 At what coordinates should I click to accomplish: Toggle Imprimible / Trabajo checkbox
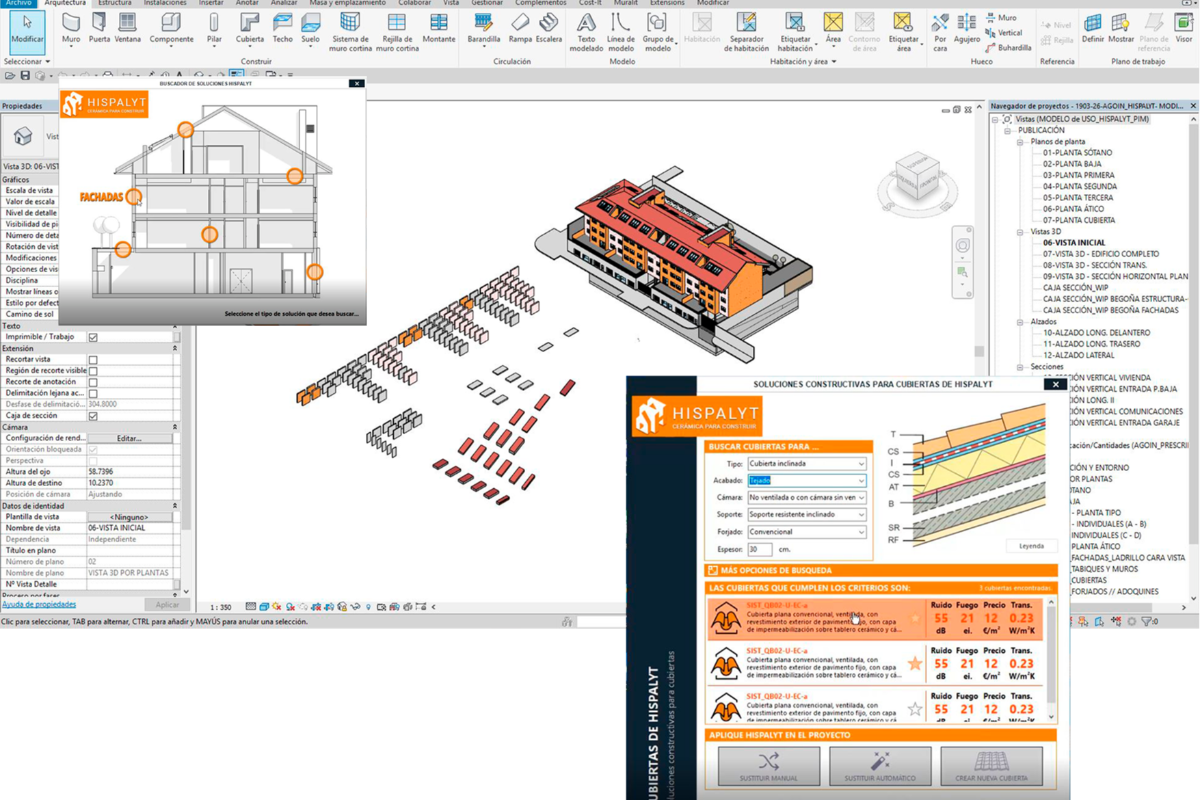click(x=93, y=337)
